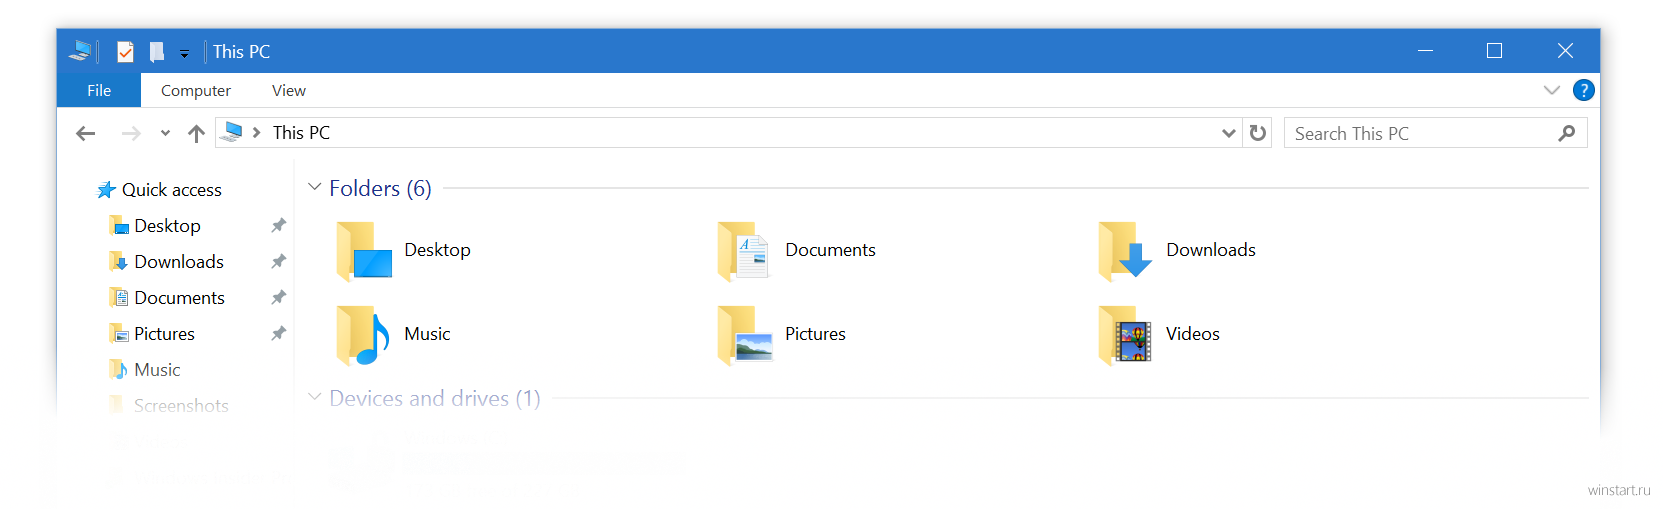Click the Refresh button beside address bar
Screen dimensions: 1663x509
[x=1258, y=133]
